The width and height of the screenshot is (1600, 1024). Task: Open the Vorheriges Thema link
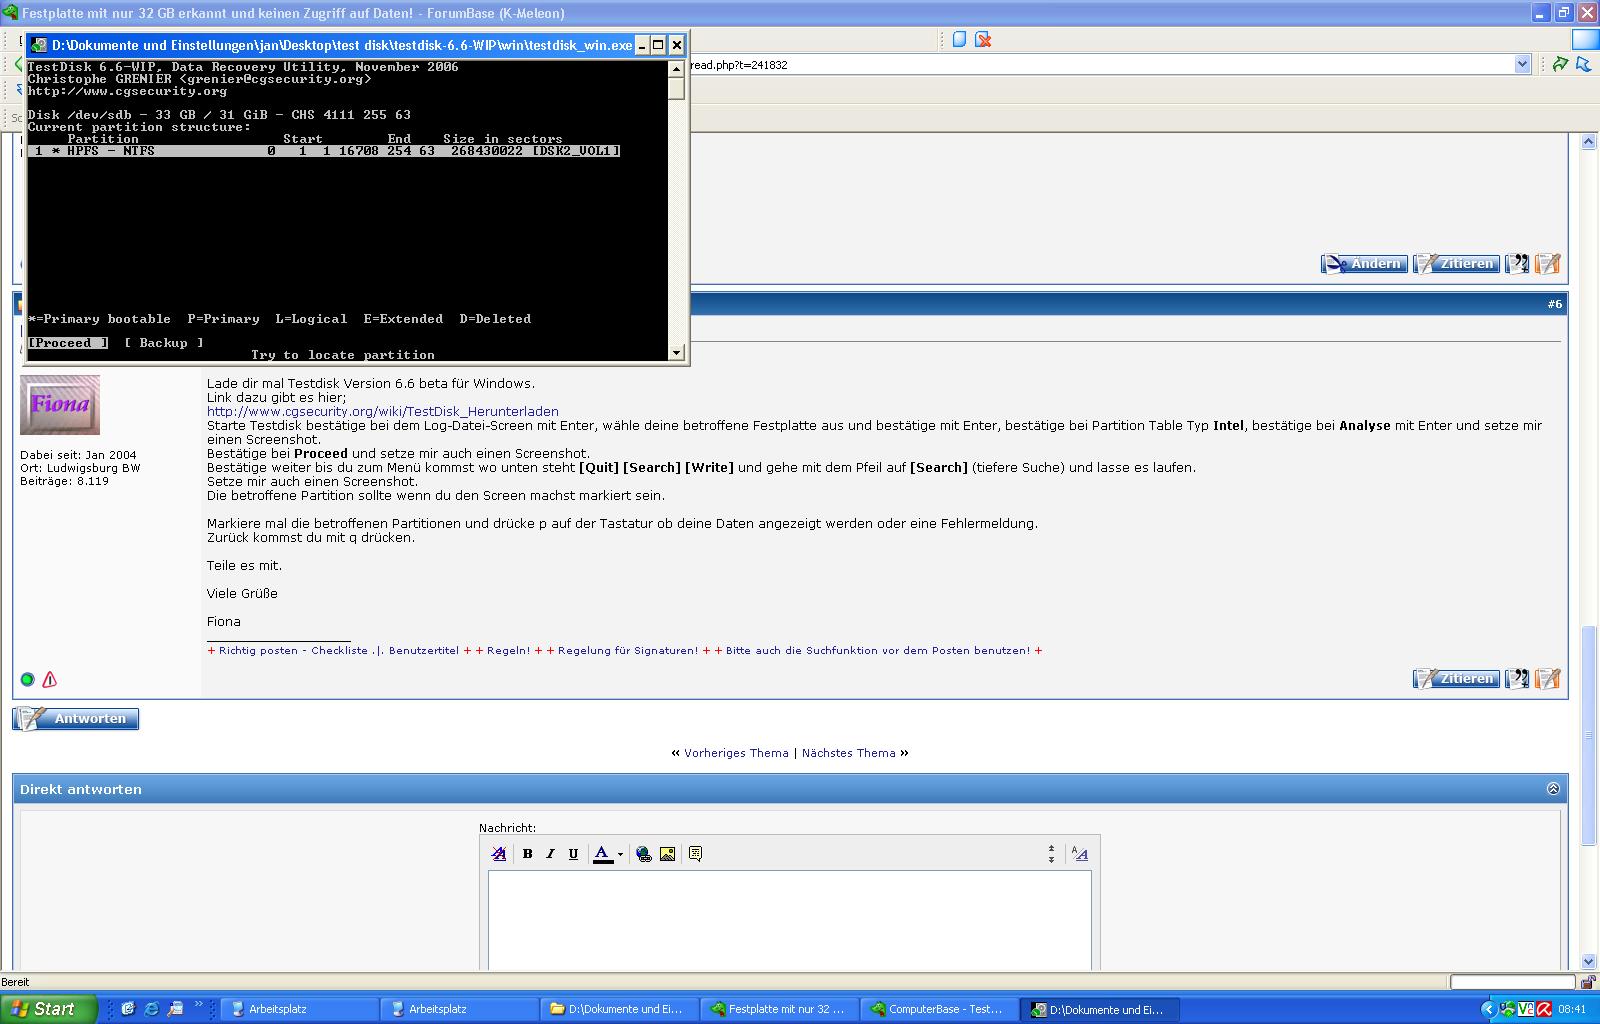(x=736, y=753)
